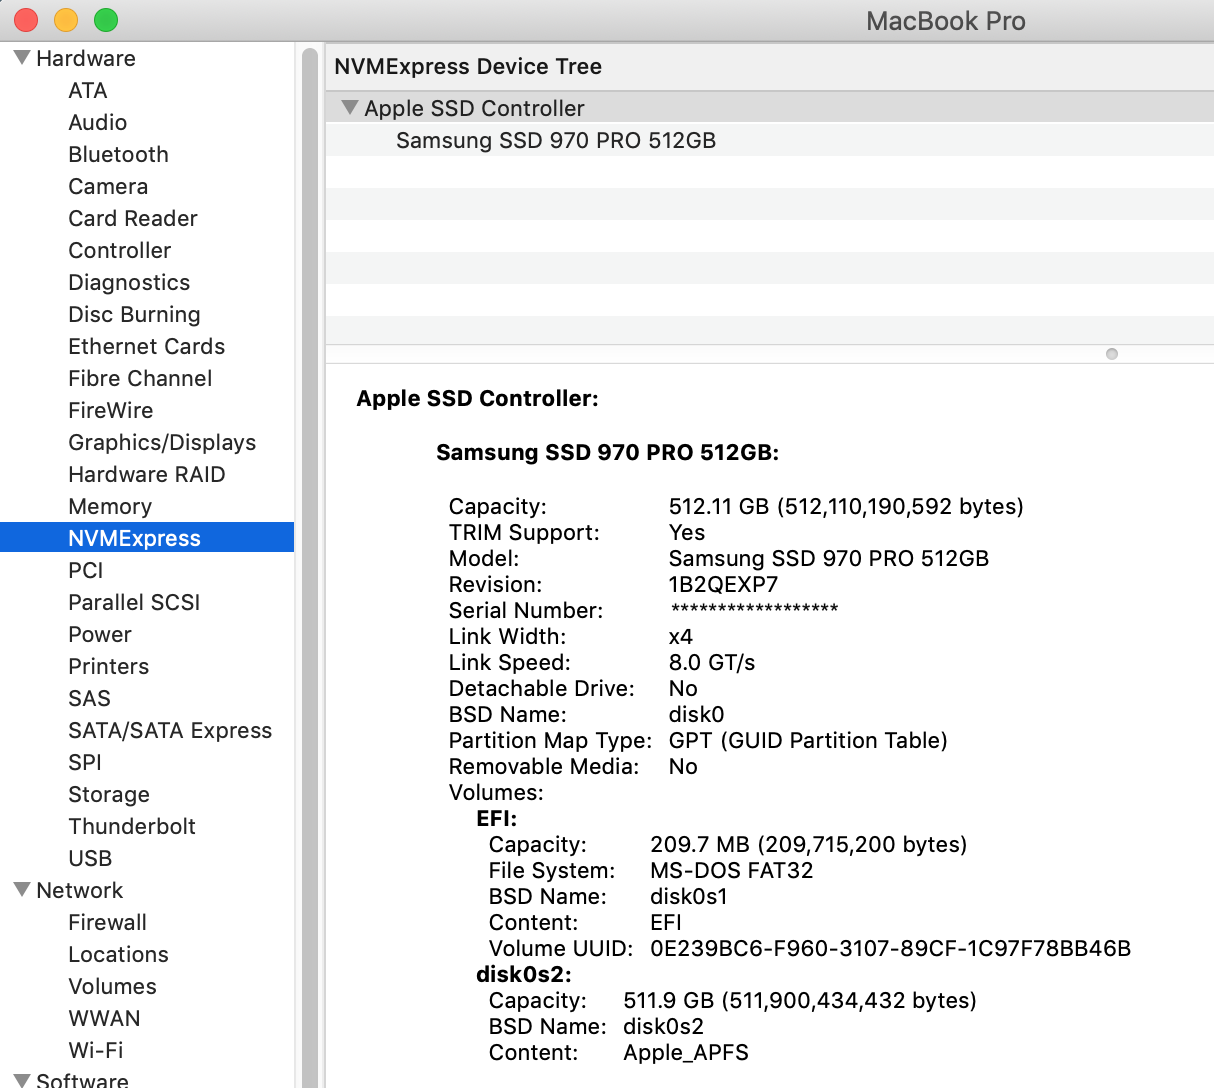The width and height of the screenshot is (1214, 1088).
Task: Select Hardware RAID entry
Action: (147, 474)
